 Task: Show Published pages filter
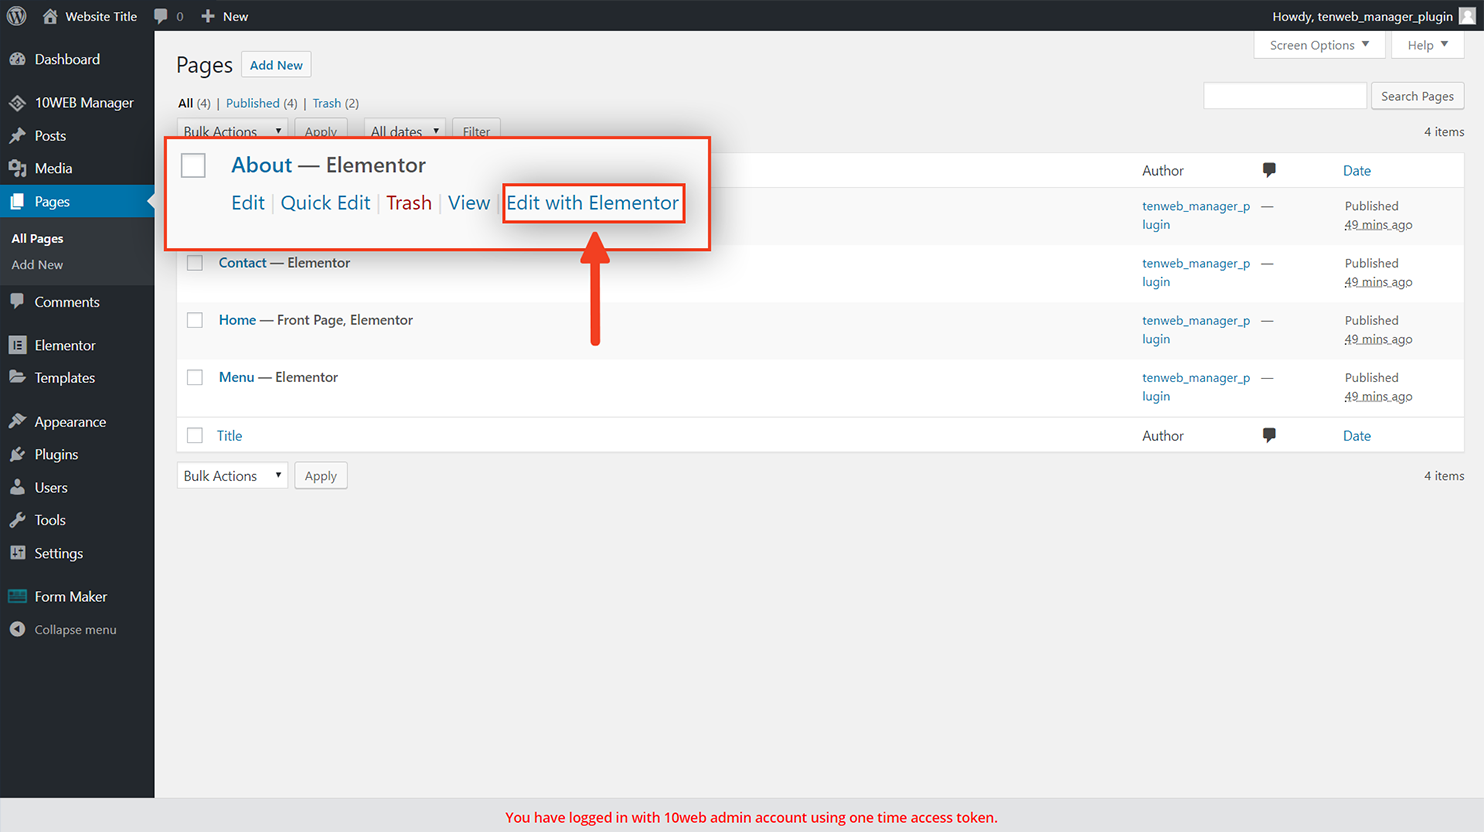tap(253, 103)
